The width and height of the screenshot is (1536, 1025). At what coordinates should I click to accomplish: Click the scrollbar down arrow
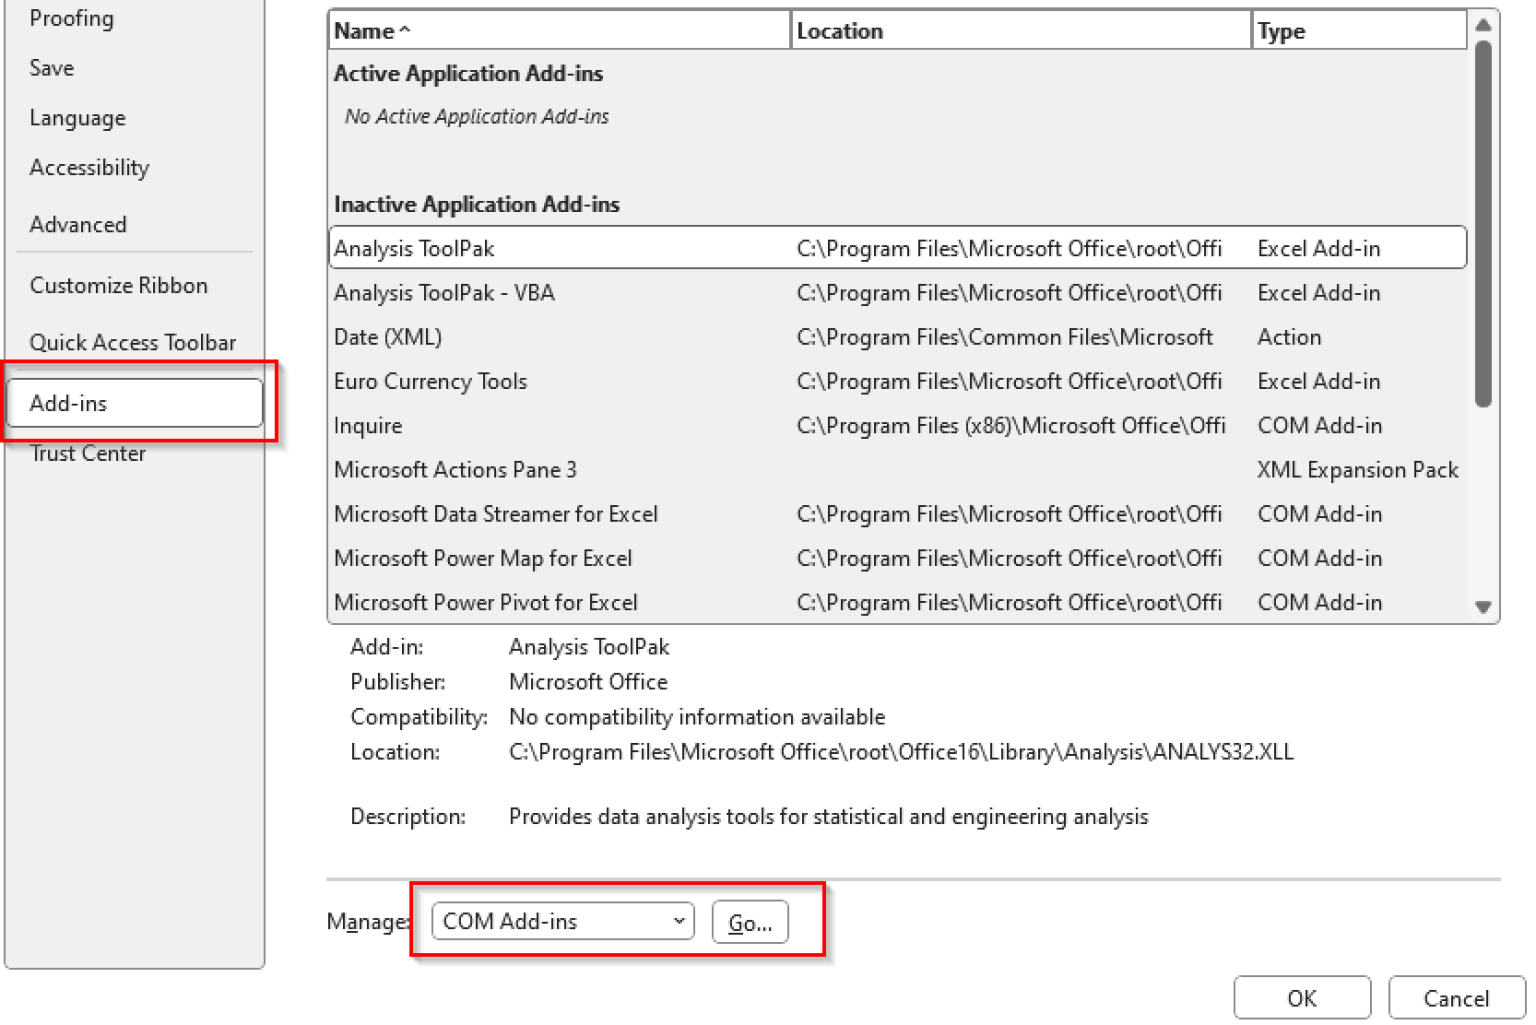coord(1484,607)
